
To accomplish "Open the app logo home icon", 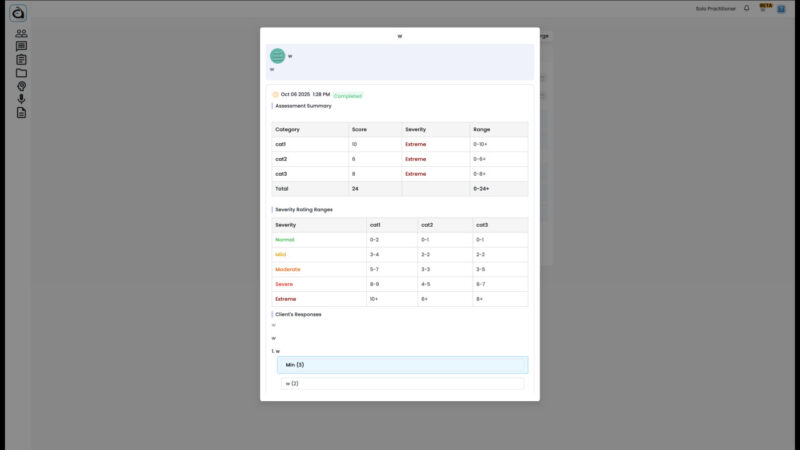I will 18,13.
